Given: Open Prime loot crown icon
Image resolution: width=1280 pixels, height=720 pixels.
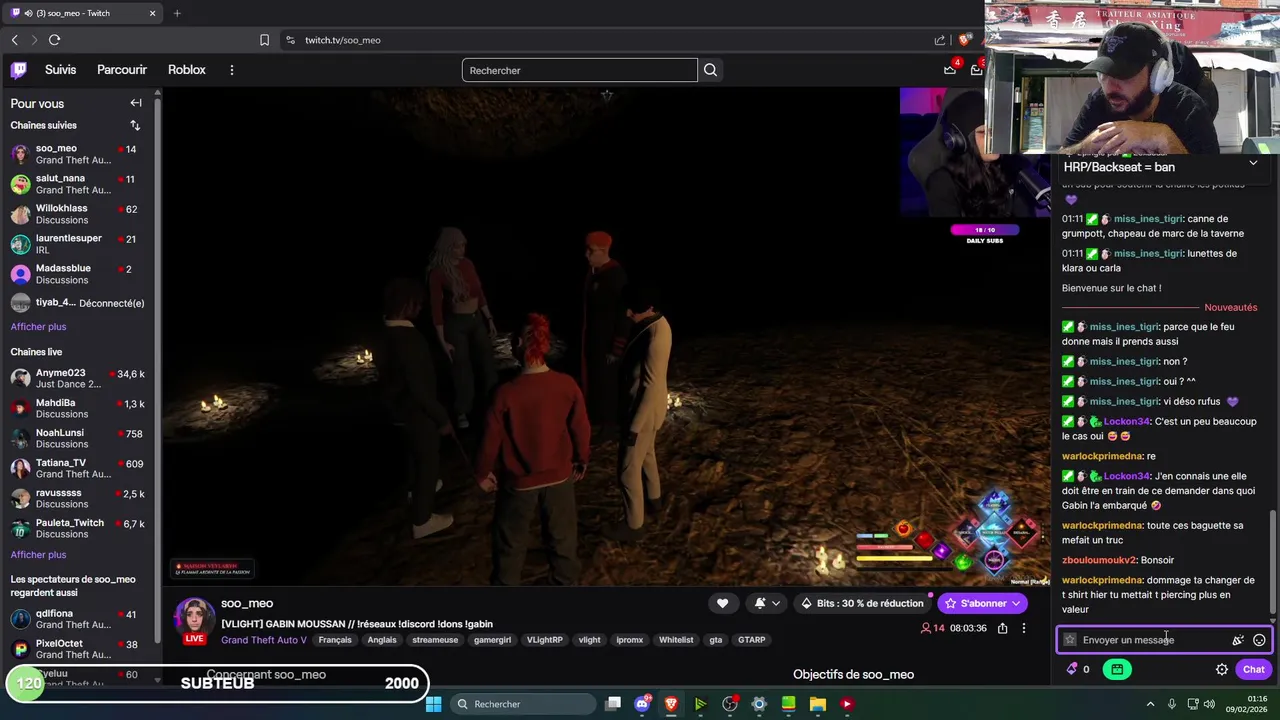Looking at the screenshot, I should (950, 69).
